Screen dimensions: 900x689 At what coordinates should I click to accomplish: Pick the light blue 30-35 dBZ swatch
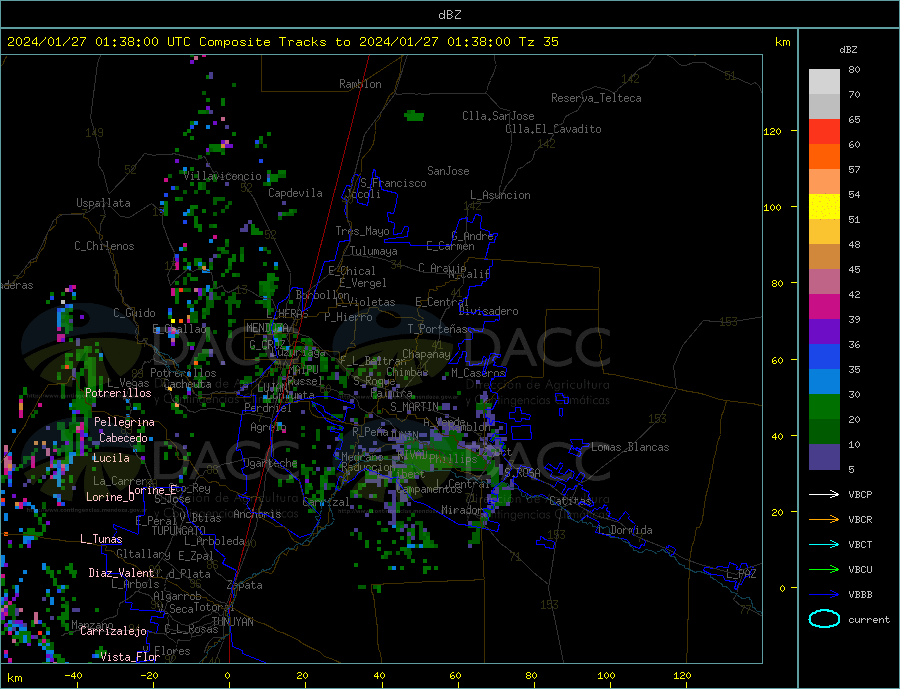tap(824, 382)
